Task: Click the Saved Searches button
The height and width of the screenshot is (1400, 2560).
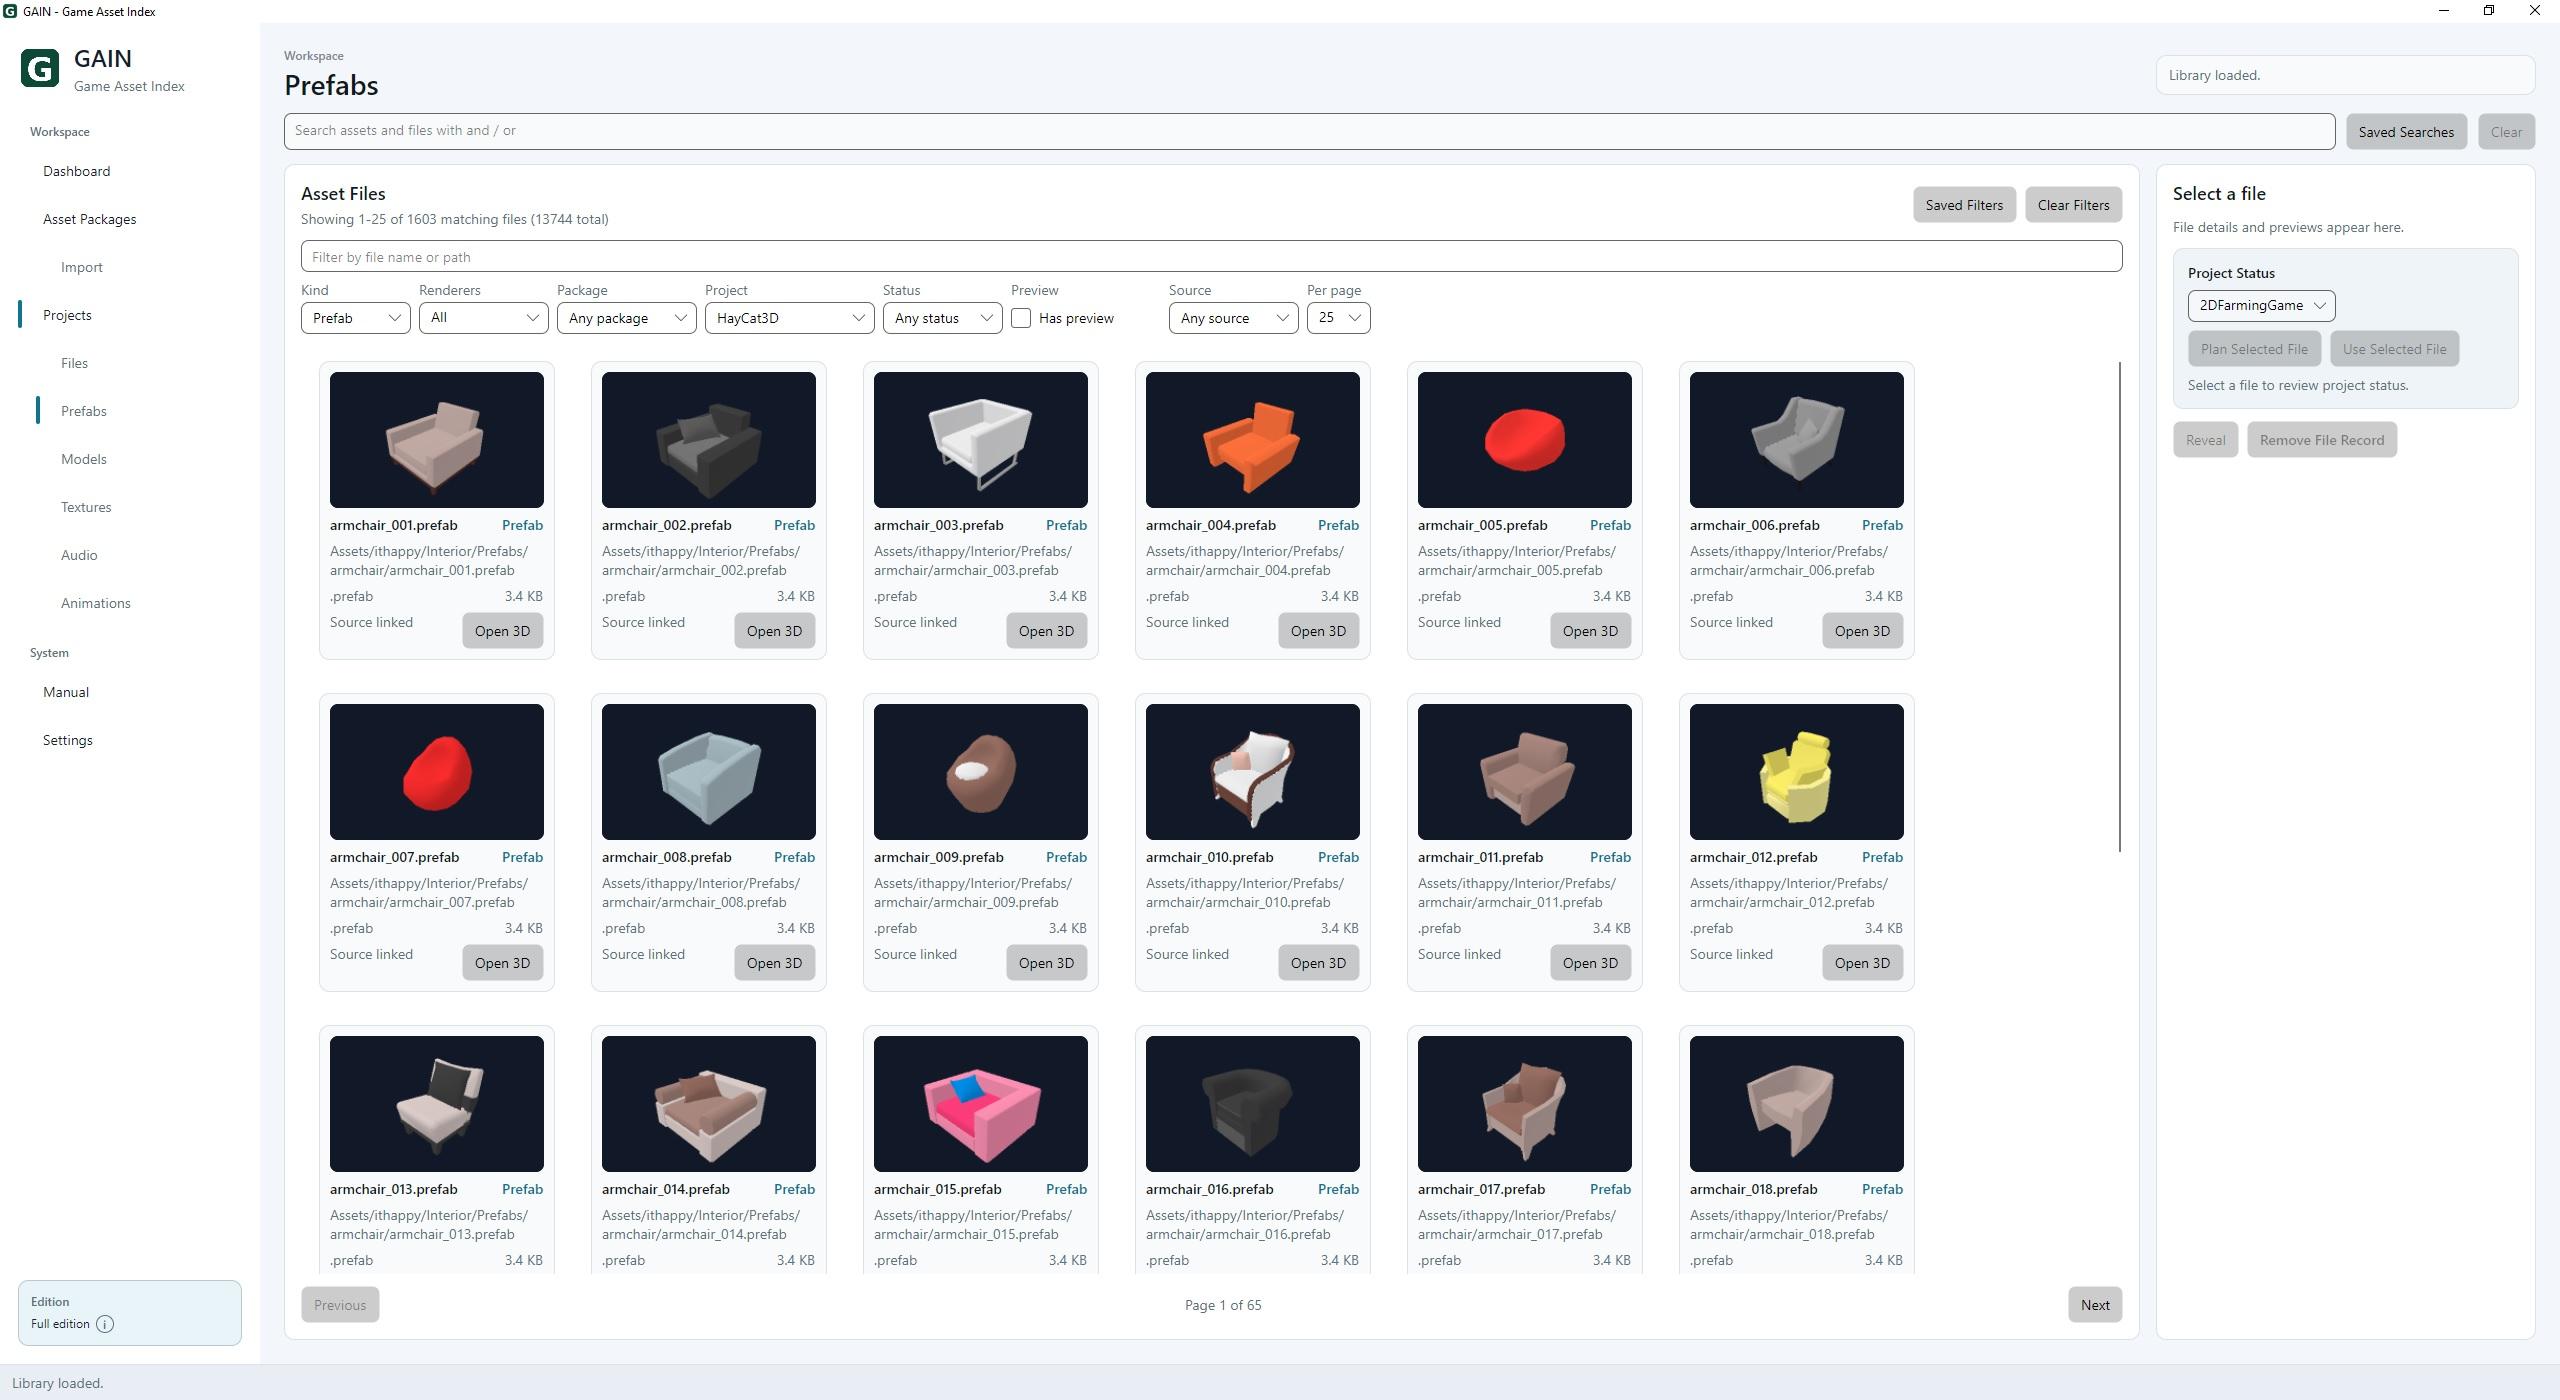Action: [2406, 132]
